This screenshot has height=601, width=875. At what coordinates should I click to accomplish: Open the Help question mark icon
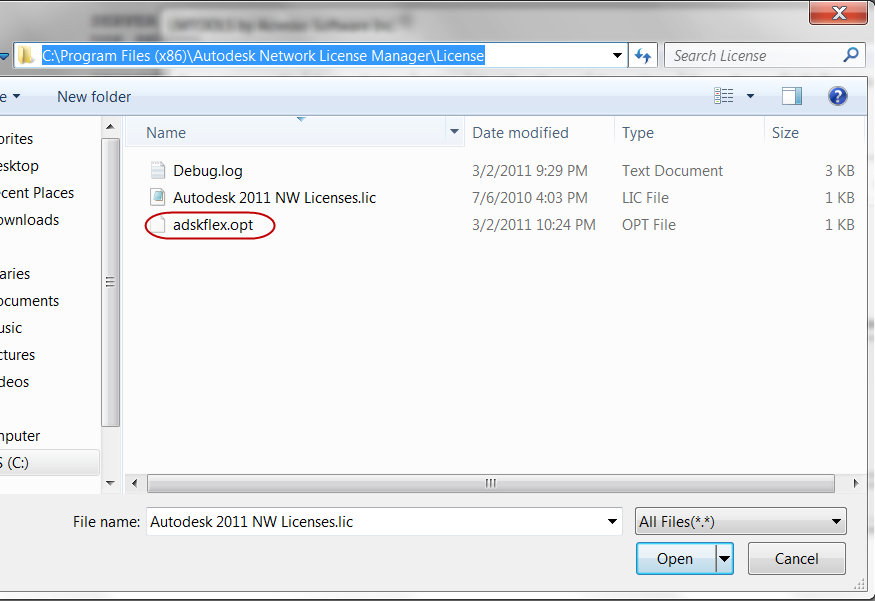coord(837,97)
